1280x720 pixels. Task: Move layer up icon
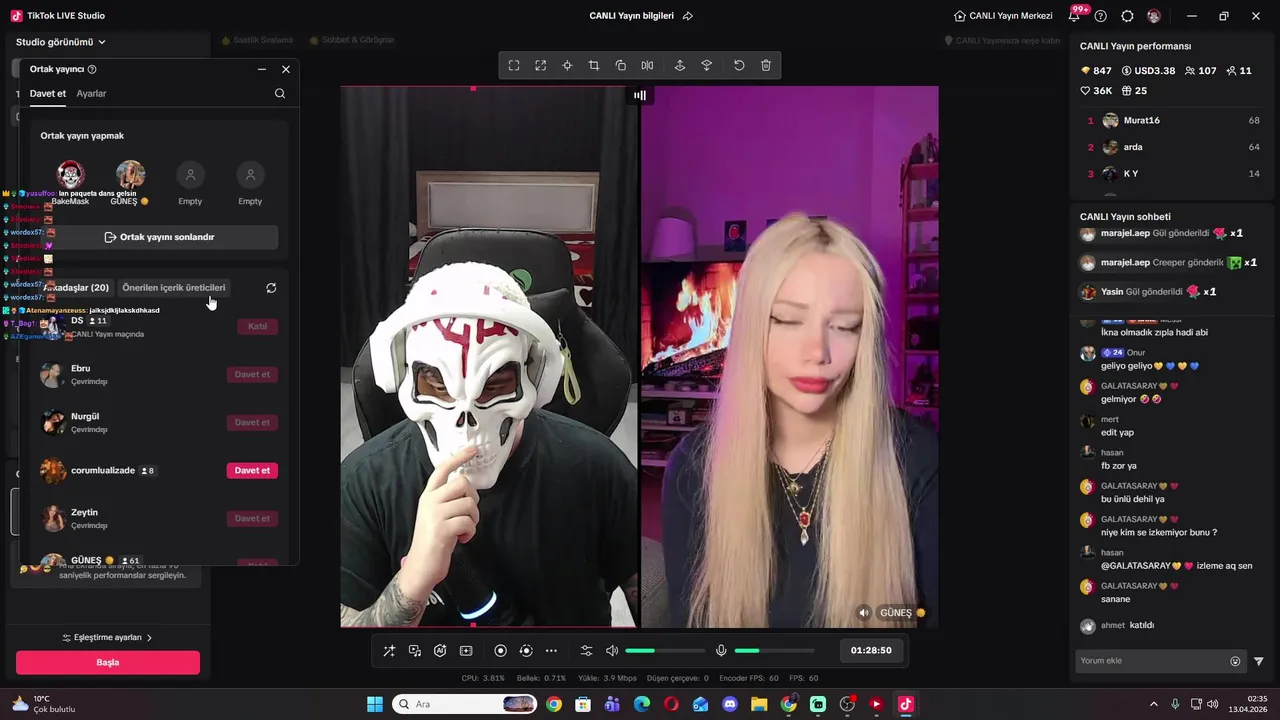pyautogui.click(x=680, y=65)
